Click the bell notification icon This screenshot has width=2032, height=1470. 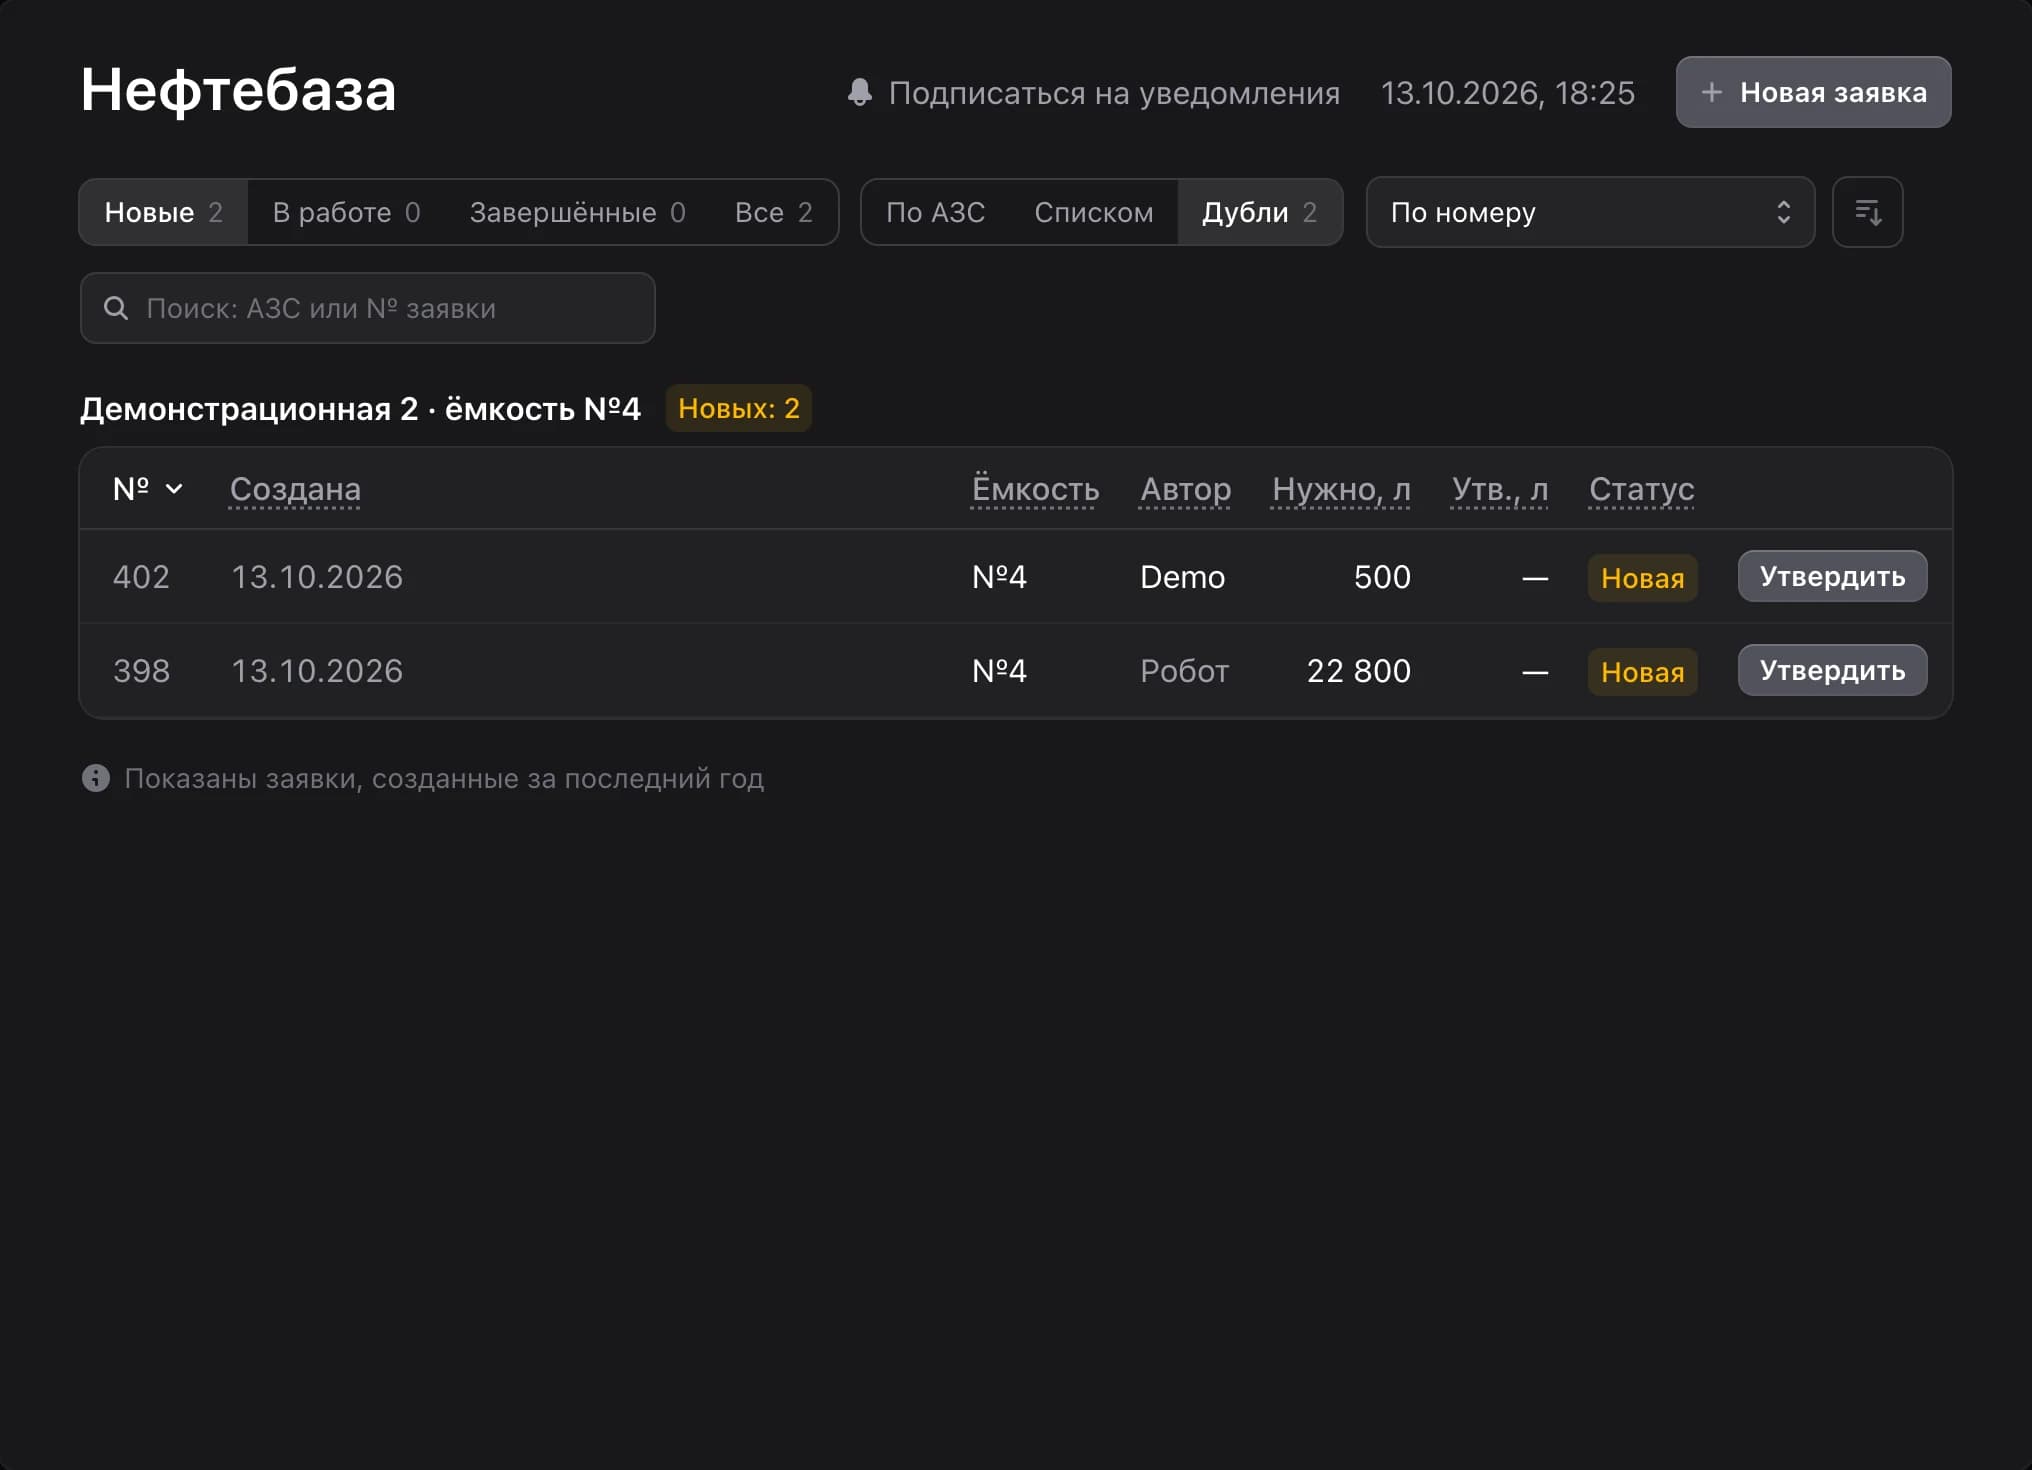coord(860,92)
